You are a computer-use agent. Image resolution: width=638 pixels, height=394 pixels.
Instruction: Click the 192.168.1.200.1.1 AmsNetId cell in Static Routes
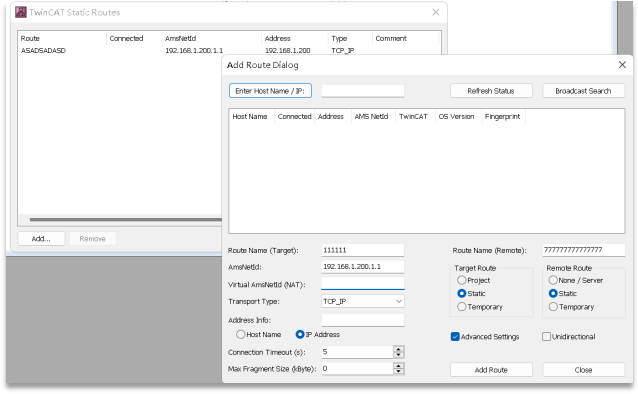(194, 50)
